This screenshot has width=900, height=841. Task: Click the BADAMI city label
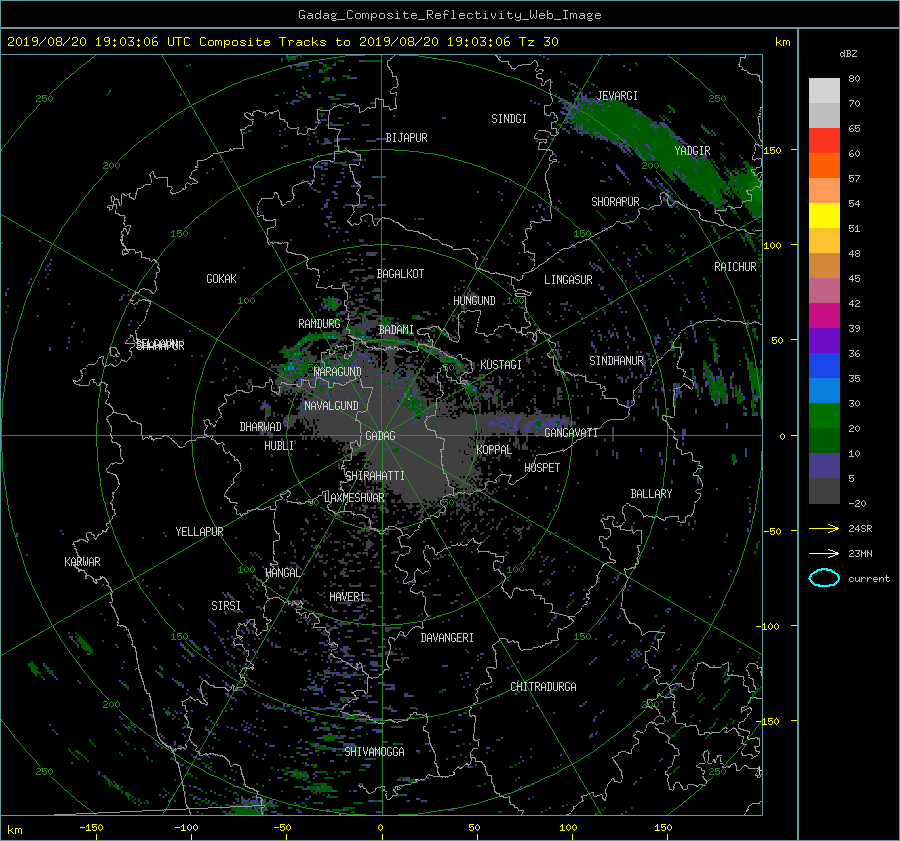coord(396,330)
